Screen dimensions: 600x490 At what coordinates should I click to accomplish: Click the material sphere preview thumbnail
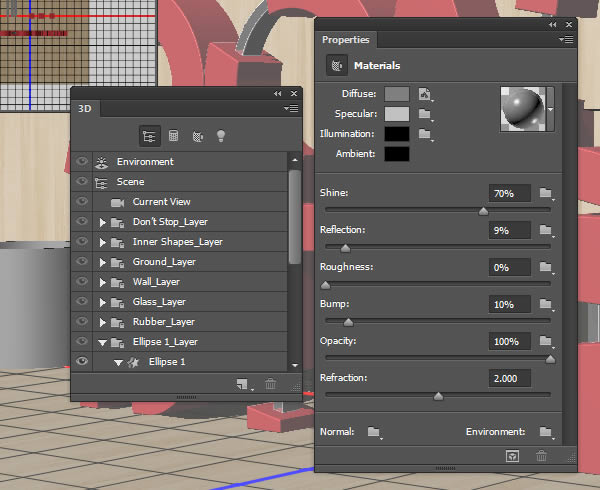[x=523, y=109]
